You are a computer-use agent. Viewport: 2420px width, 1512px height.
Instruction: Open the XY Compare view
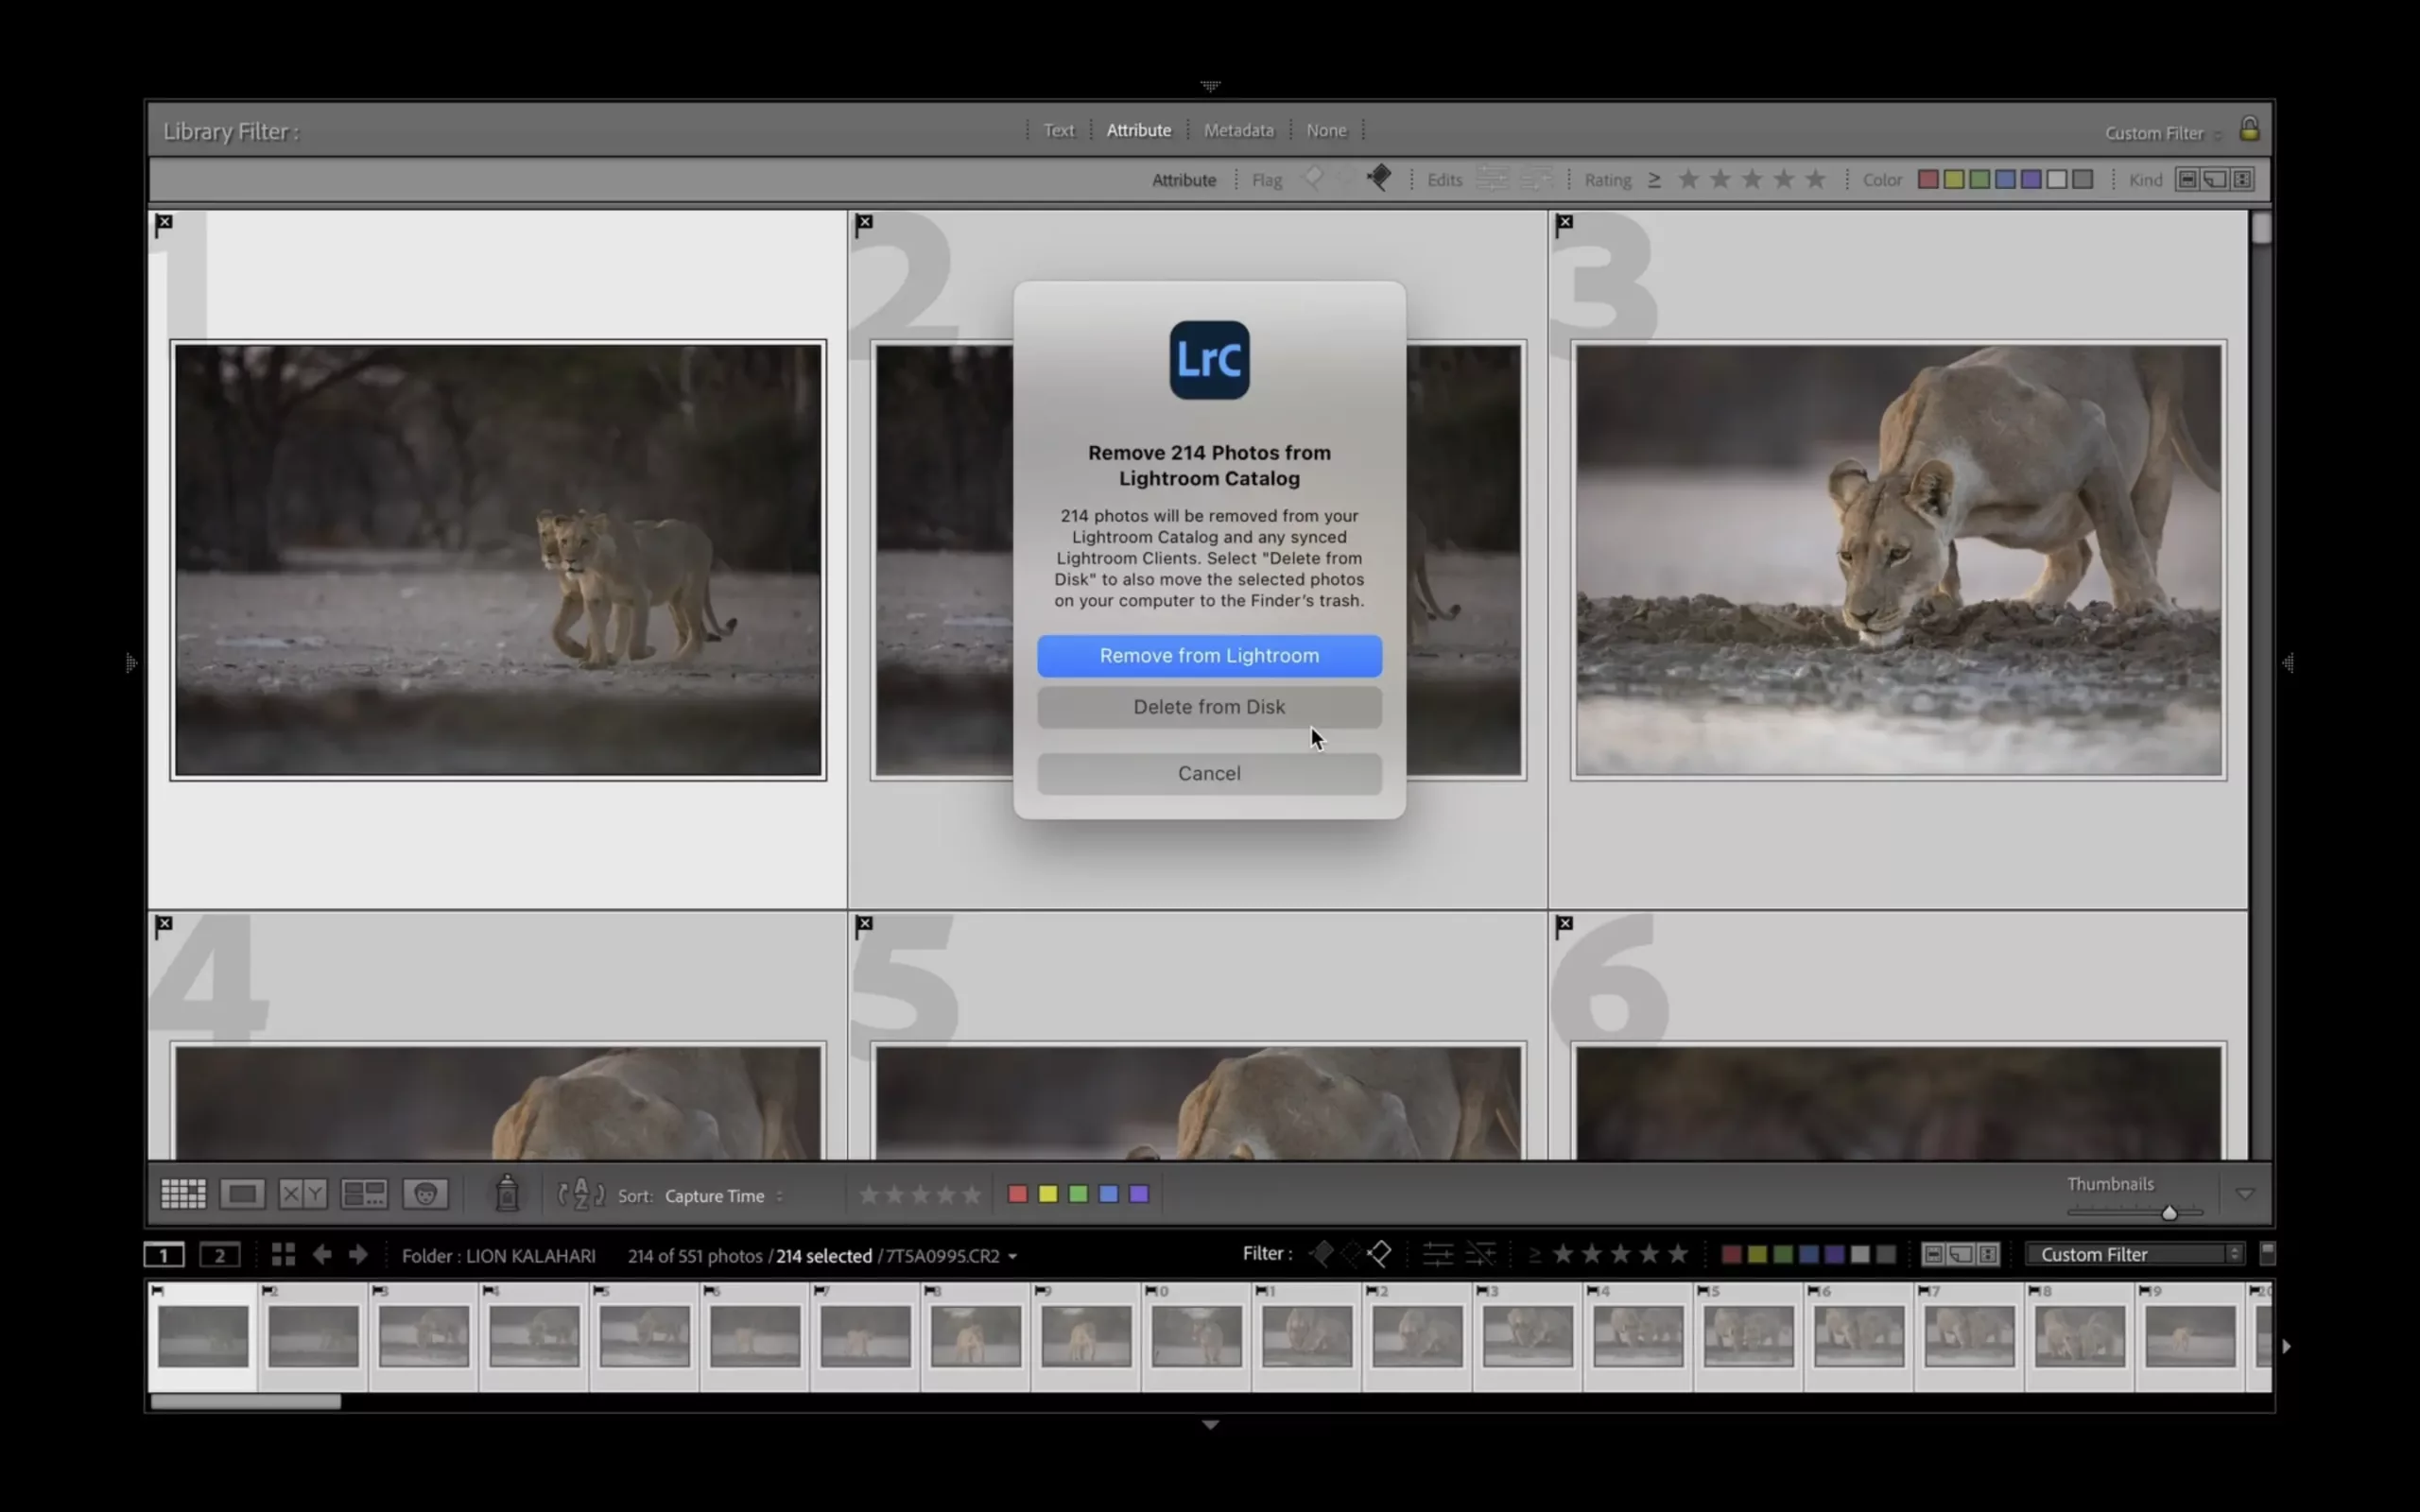(x=303, y=1194)
